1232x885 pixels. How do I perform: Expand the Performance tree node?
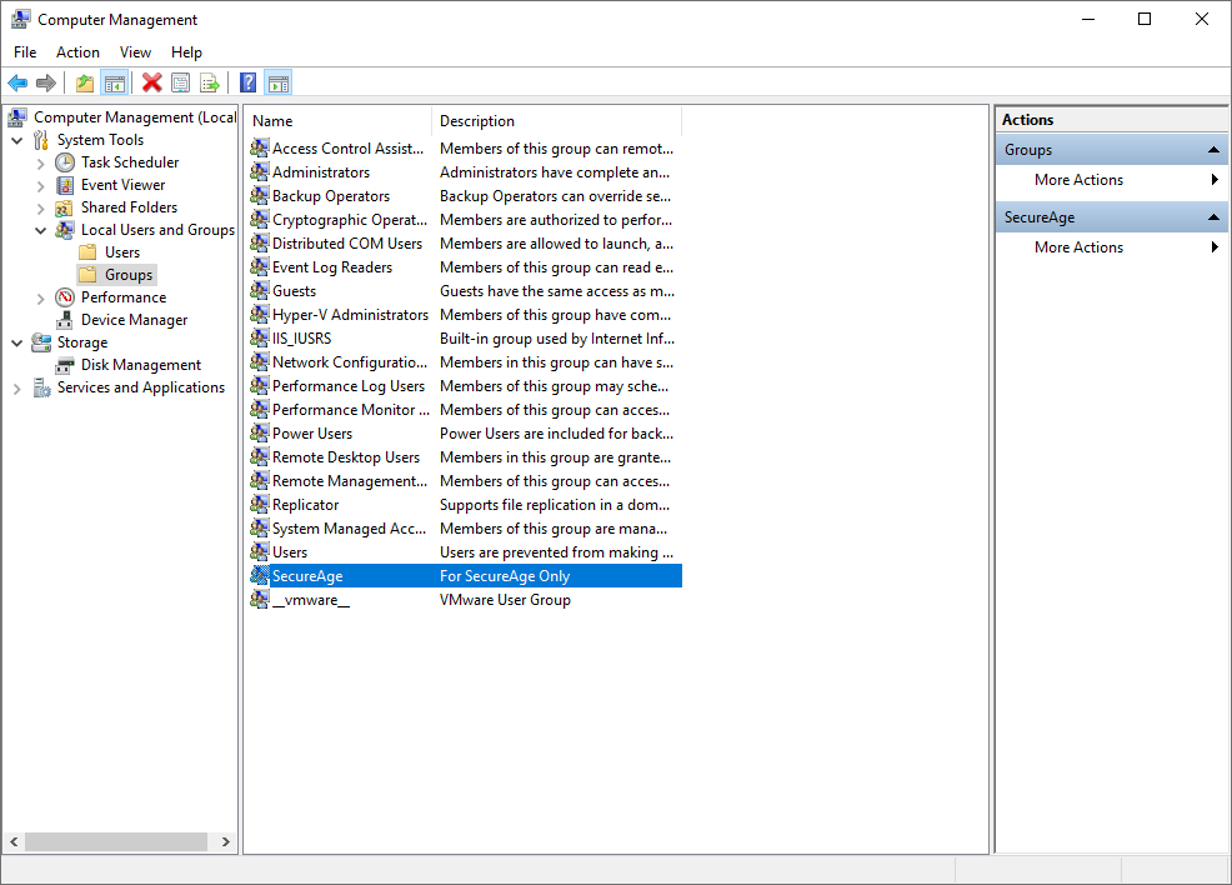(41, 298)
